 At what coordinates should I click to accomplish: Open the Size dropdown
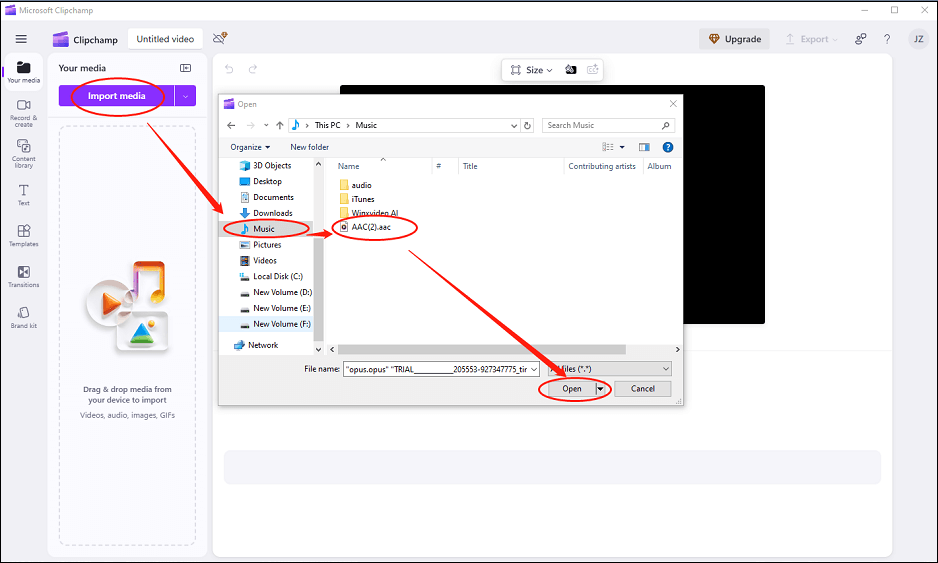click(x=531, y=70)
